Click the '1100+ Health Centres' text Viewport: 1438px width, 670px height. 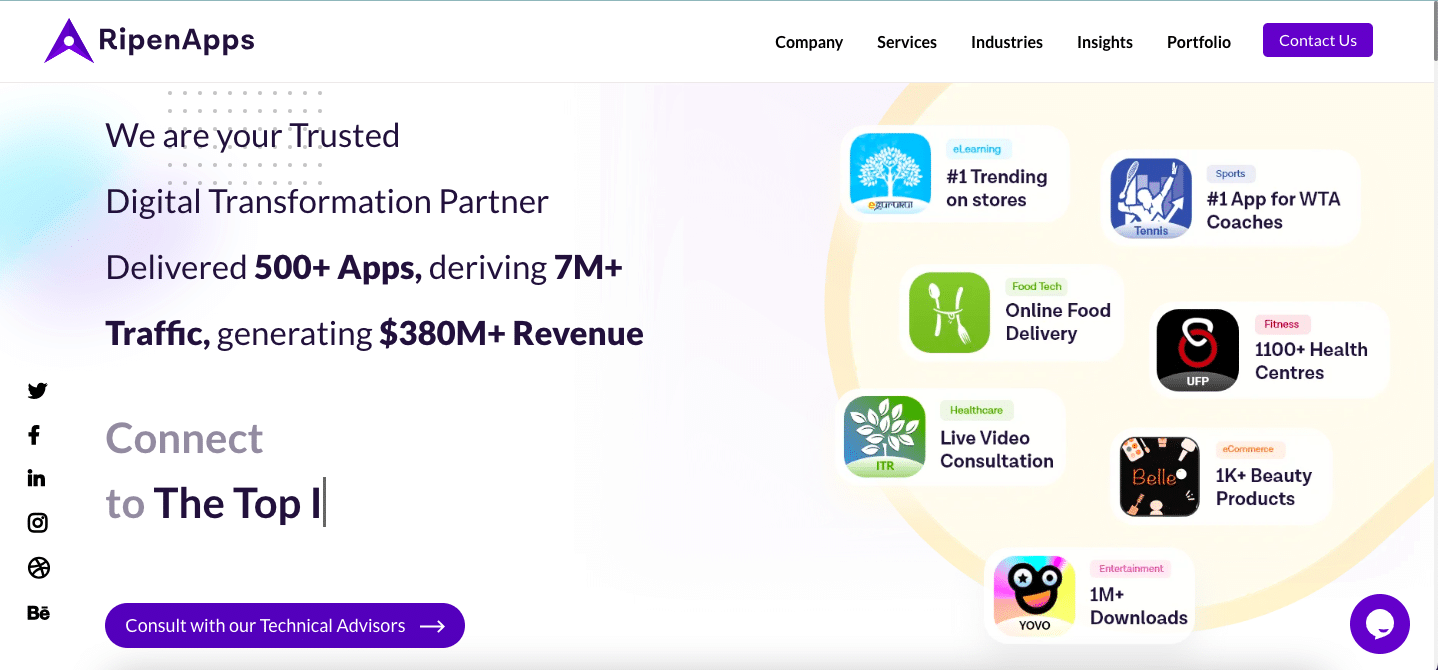[1311, 361]
